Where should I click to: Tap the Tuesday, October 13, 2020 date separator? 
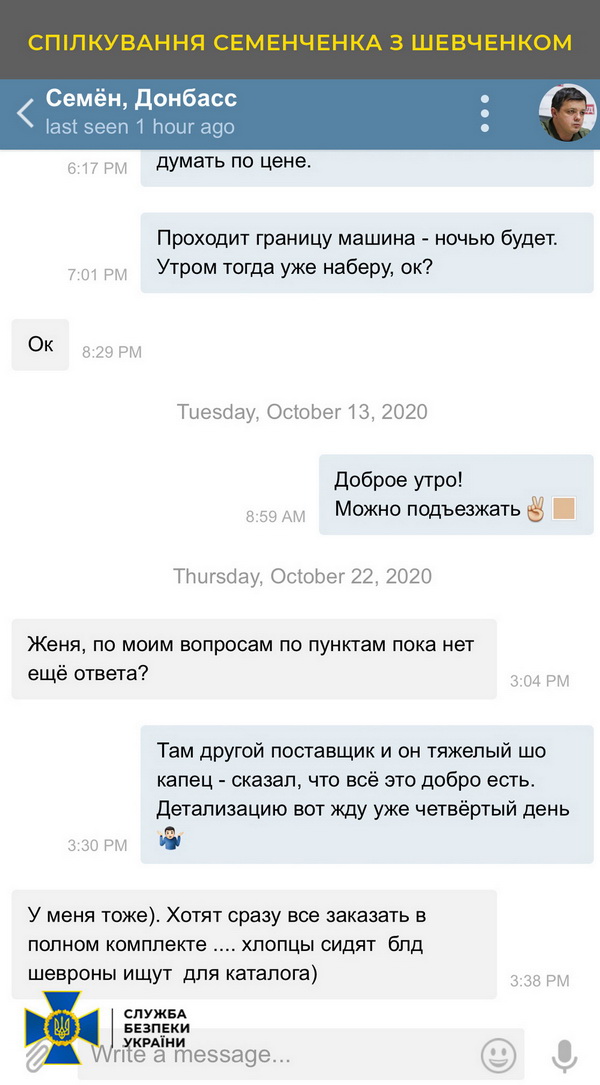pyautogui.click(x=302, y=412)
